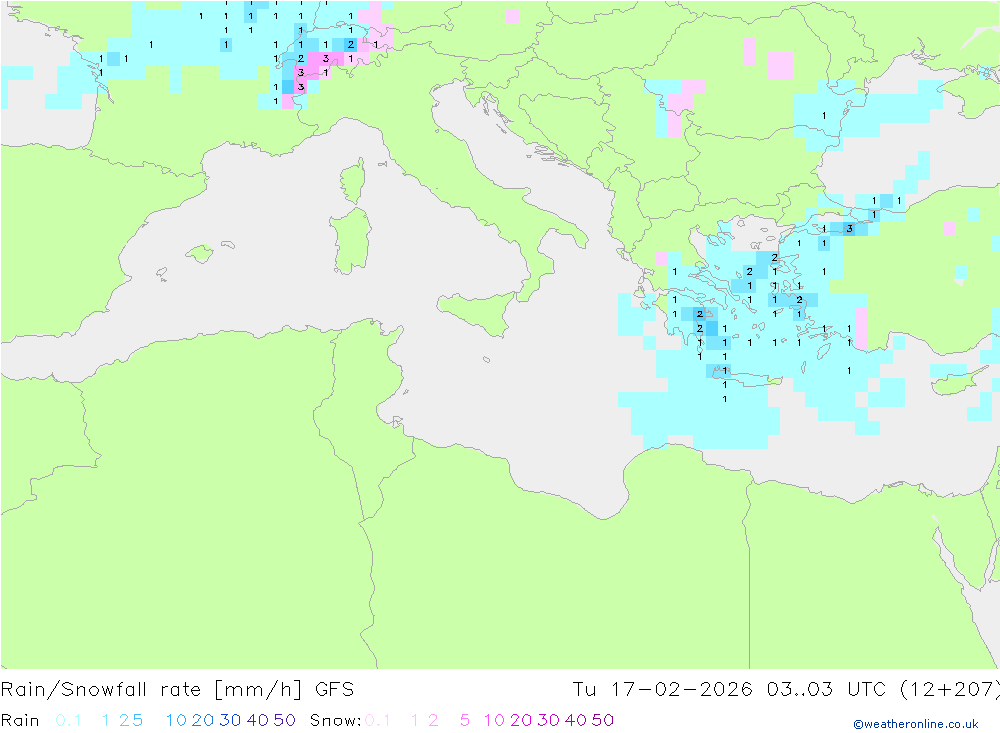The width and height of the screenshot is (1000, 733).
Task: Select the Snow 40 legend value
Action: (x=576, y=720)
